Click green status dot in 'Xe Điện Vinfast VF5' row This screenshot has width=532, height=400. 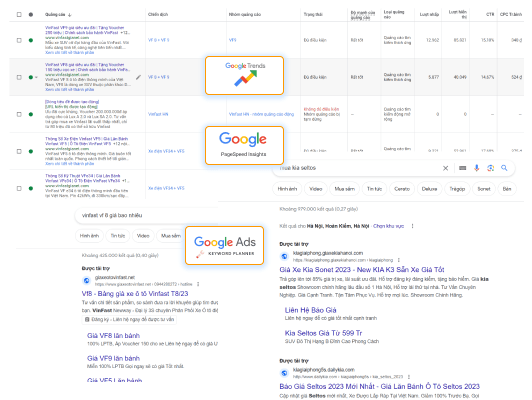31,151
